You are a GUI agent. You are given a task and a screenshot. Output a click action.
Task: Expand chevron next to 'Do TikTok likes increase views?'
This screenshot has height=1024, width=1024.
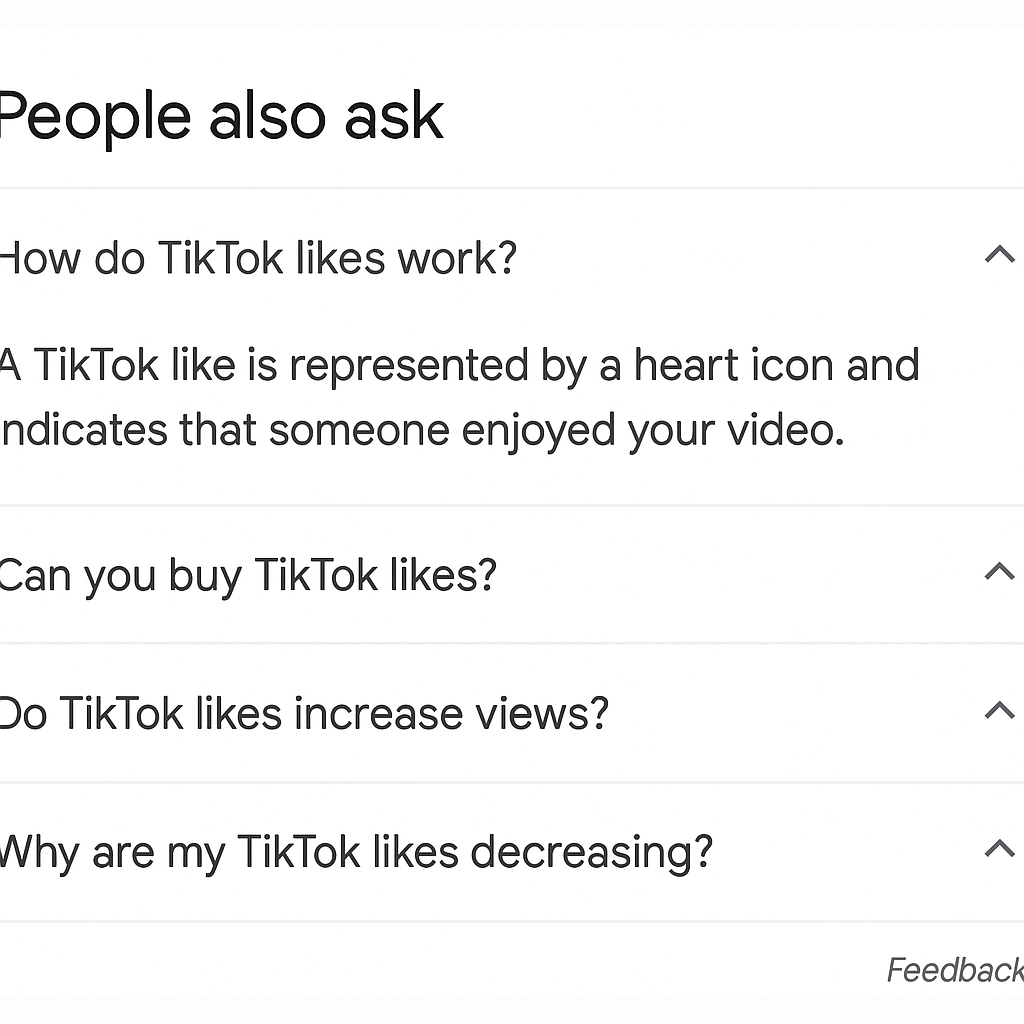pos(999,711)
